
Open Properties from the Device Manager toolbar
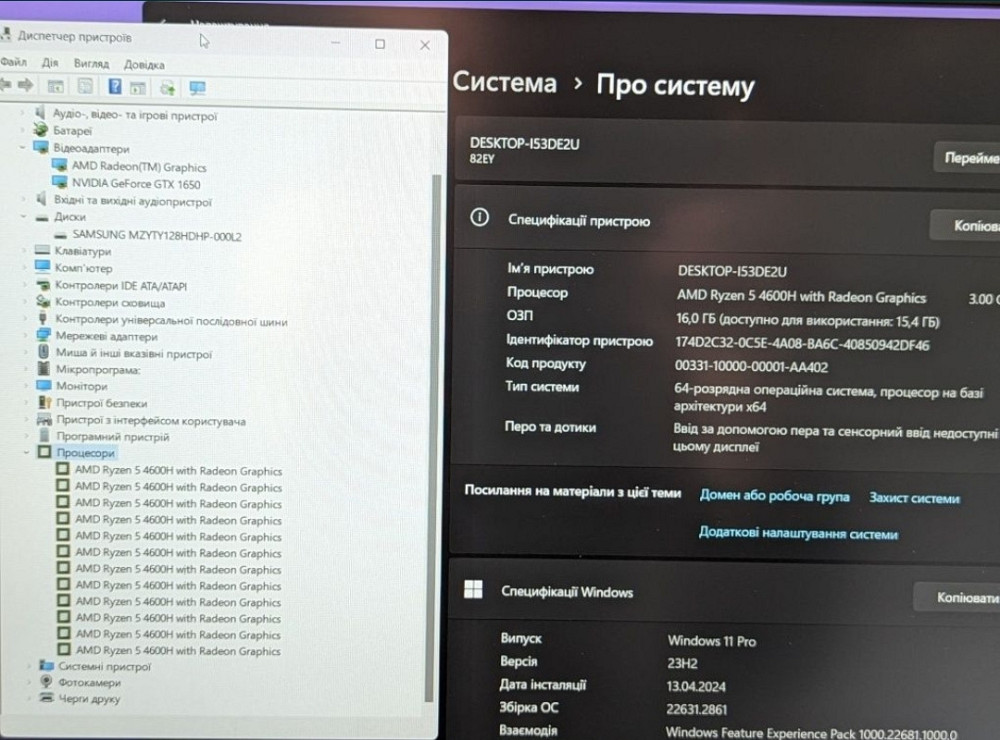pos(86,86)
